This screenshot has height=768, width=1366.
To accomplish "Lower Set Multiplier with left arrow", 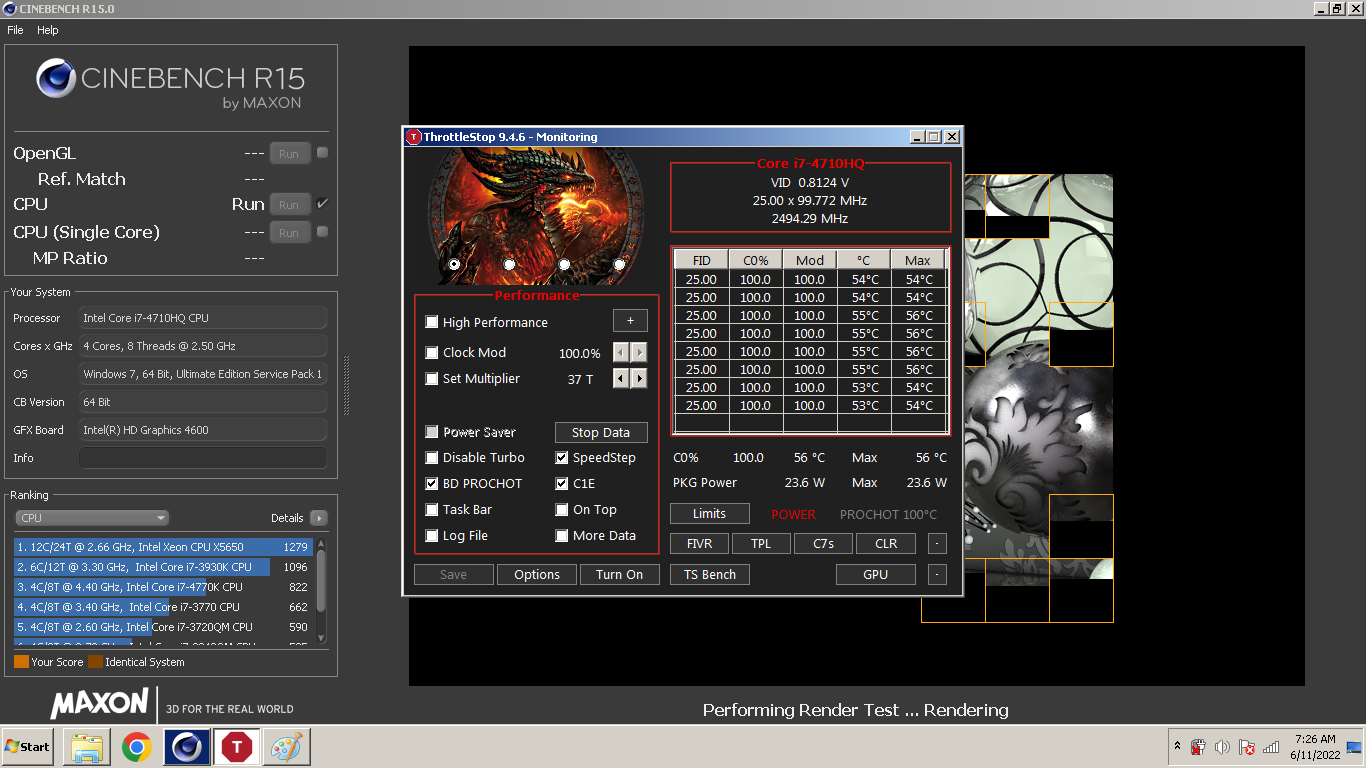I will point(621,379).
